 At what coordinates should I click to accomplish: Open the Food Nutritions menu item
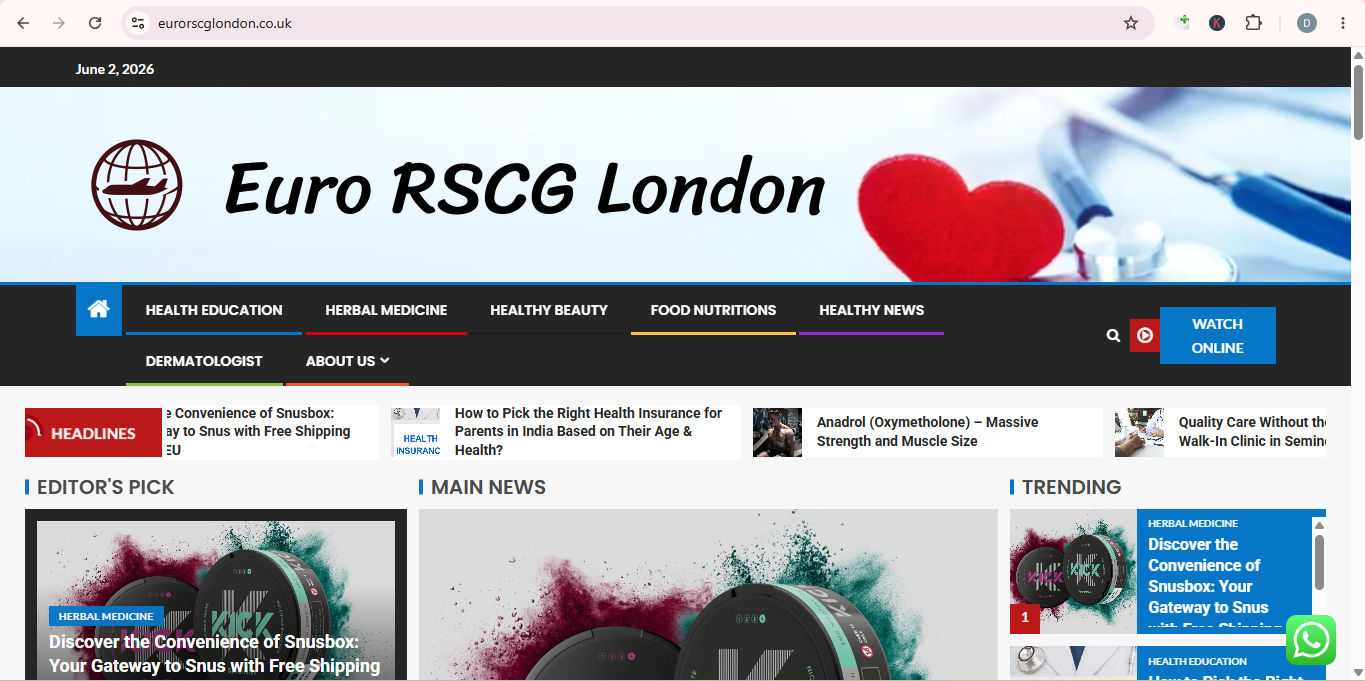[713, 310]
